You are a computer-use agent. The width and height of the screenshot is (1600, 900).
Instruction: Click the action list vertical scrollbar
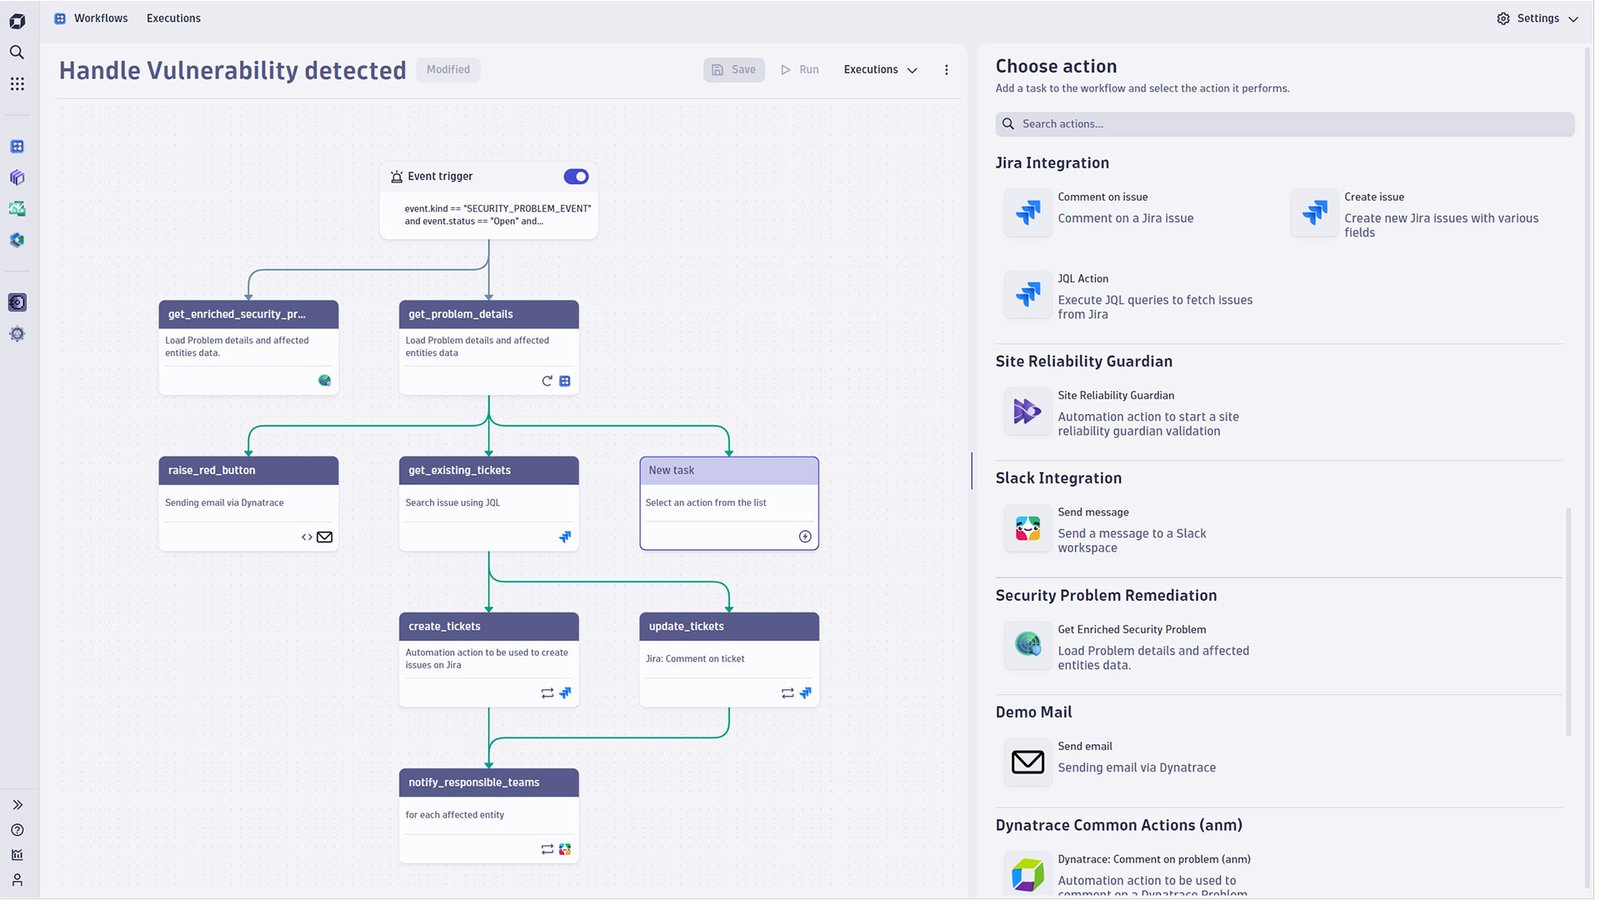1568,622
